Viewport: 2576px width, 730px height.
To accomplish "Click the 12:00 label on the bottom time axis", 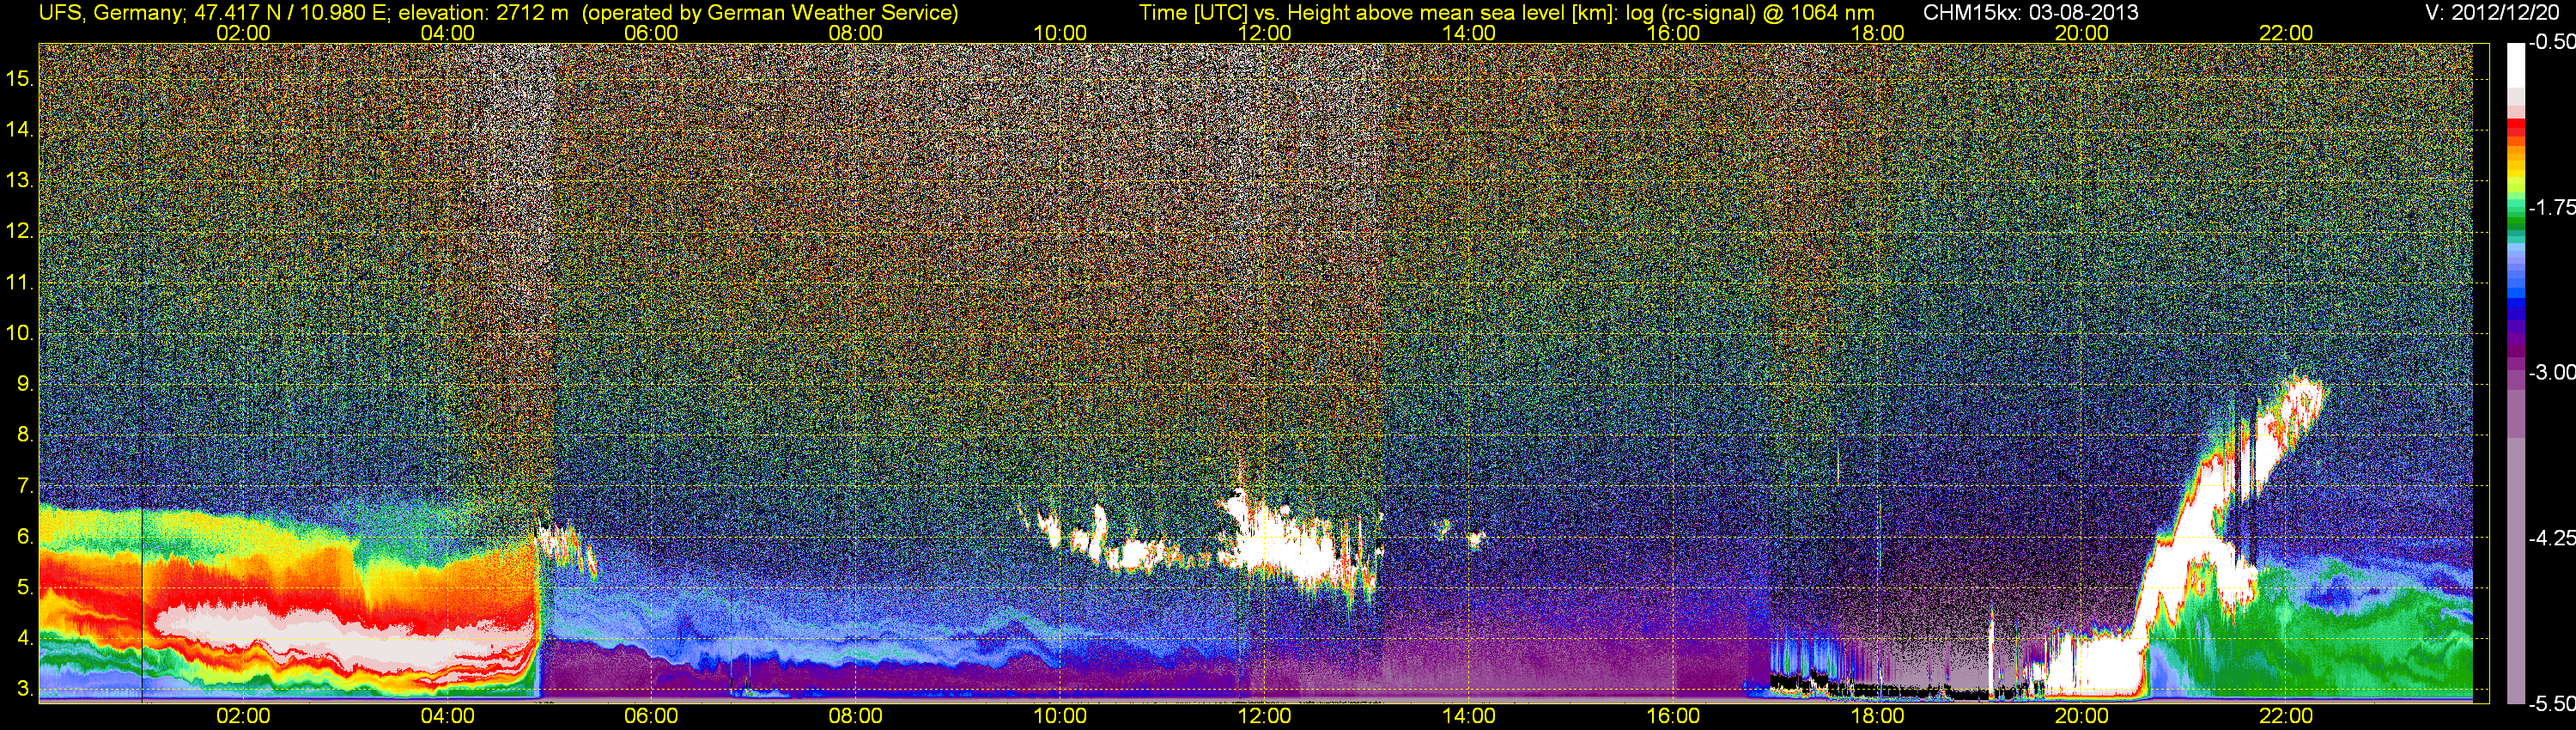I will click(1264, 716).
